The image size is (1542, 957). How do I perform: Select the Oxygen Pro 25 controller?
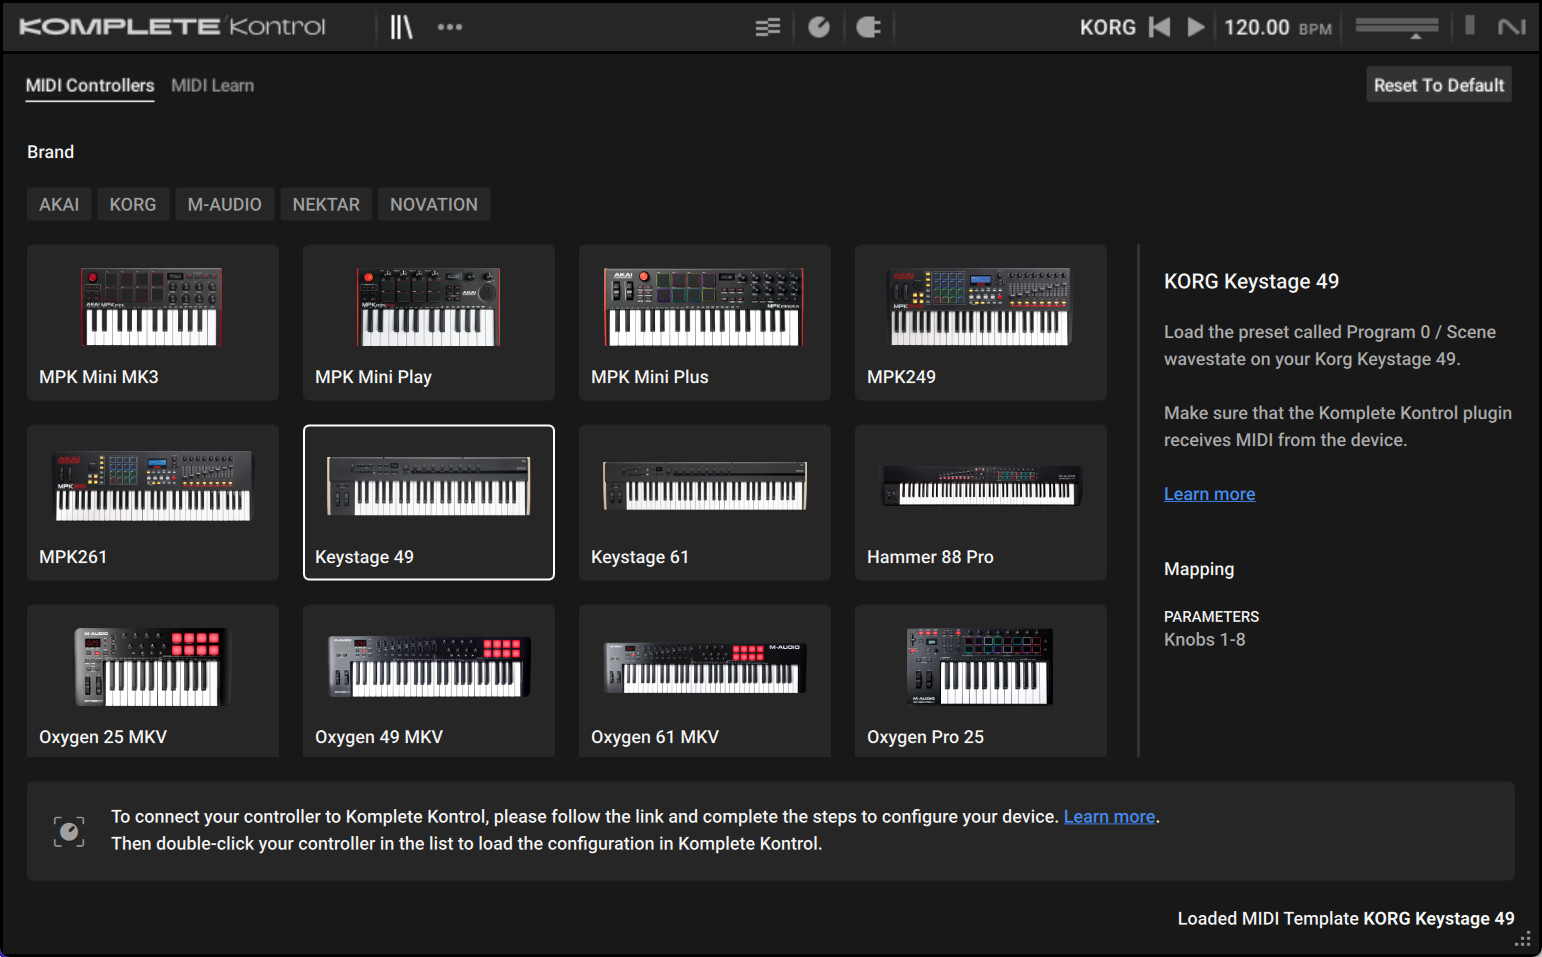[x=981, y=681]
